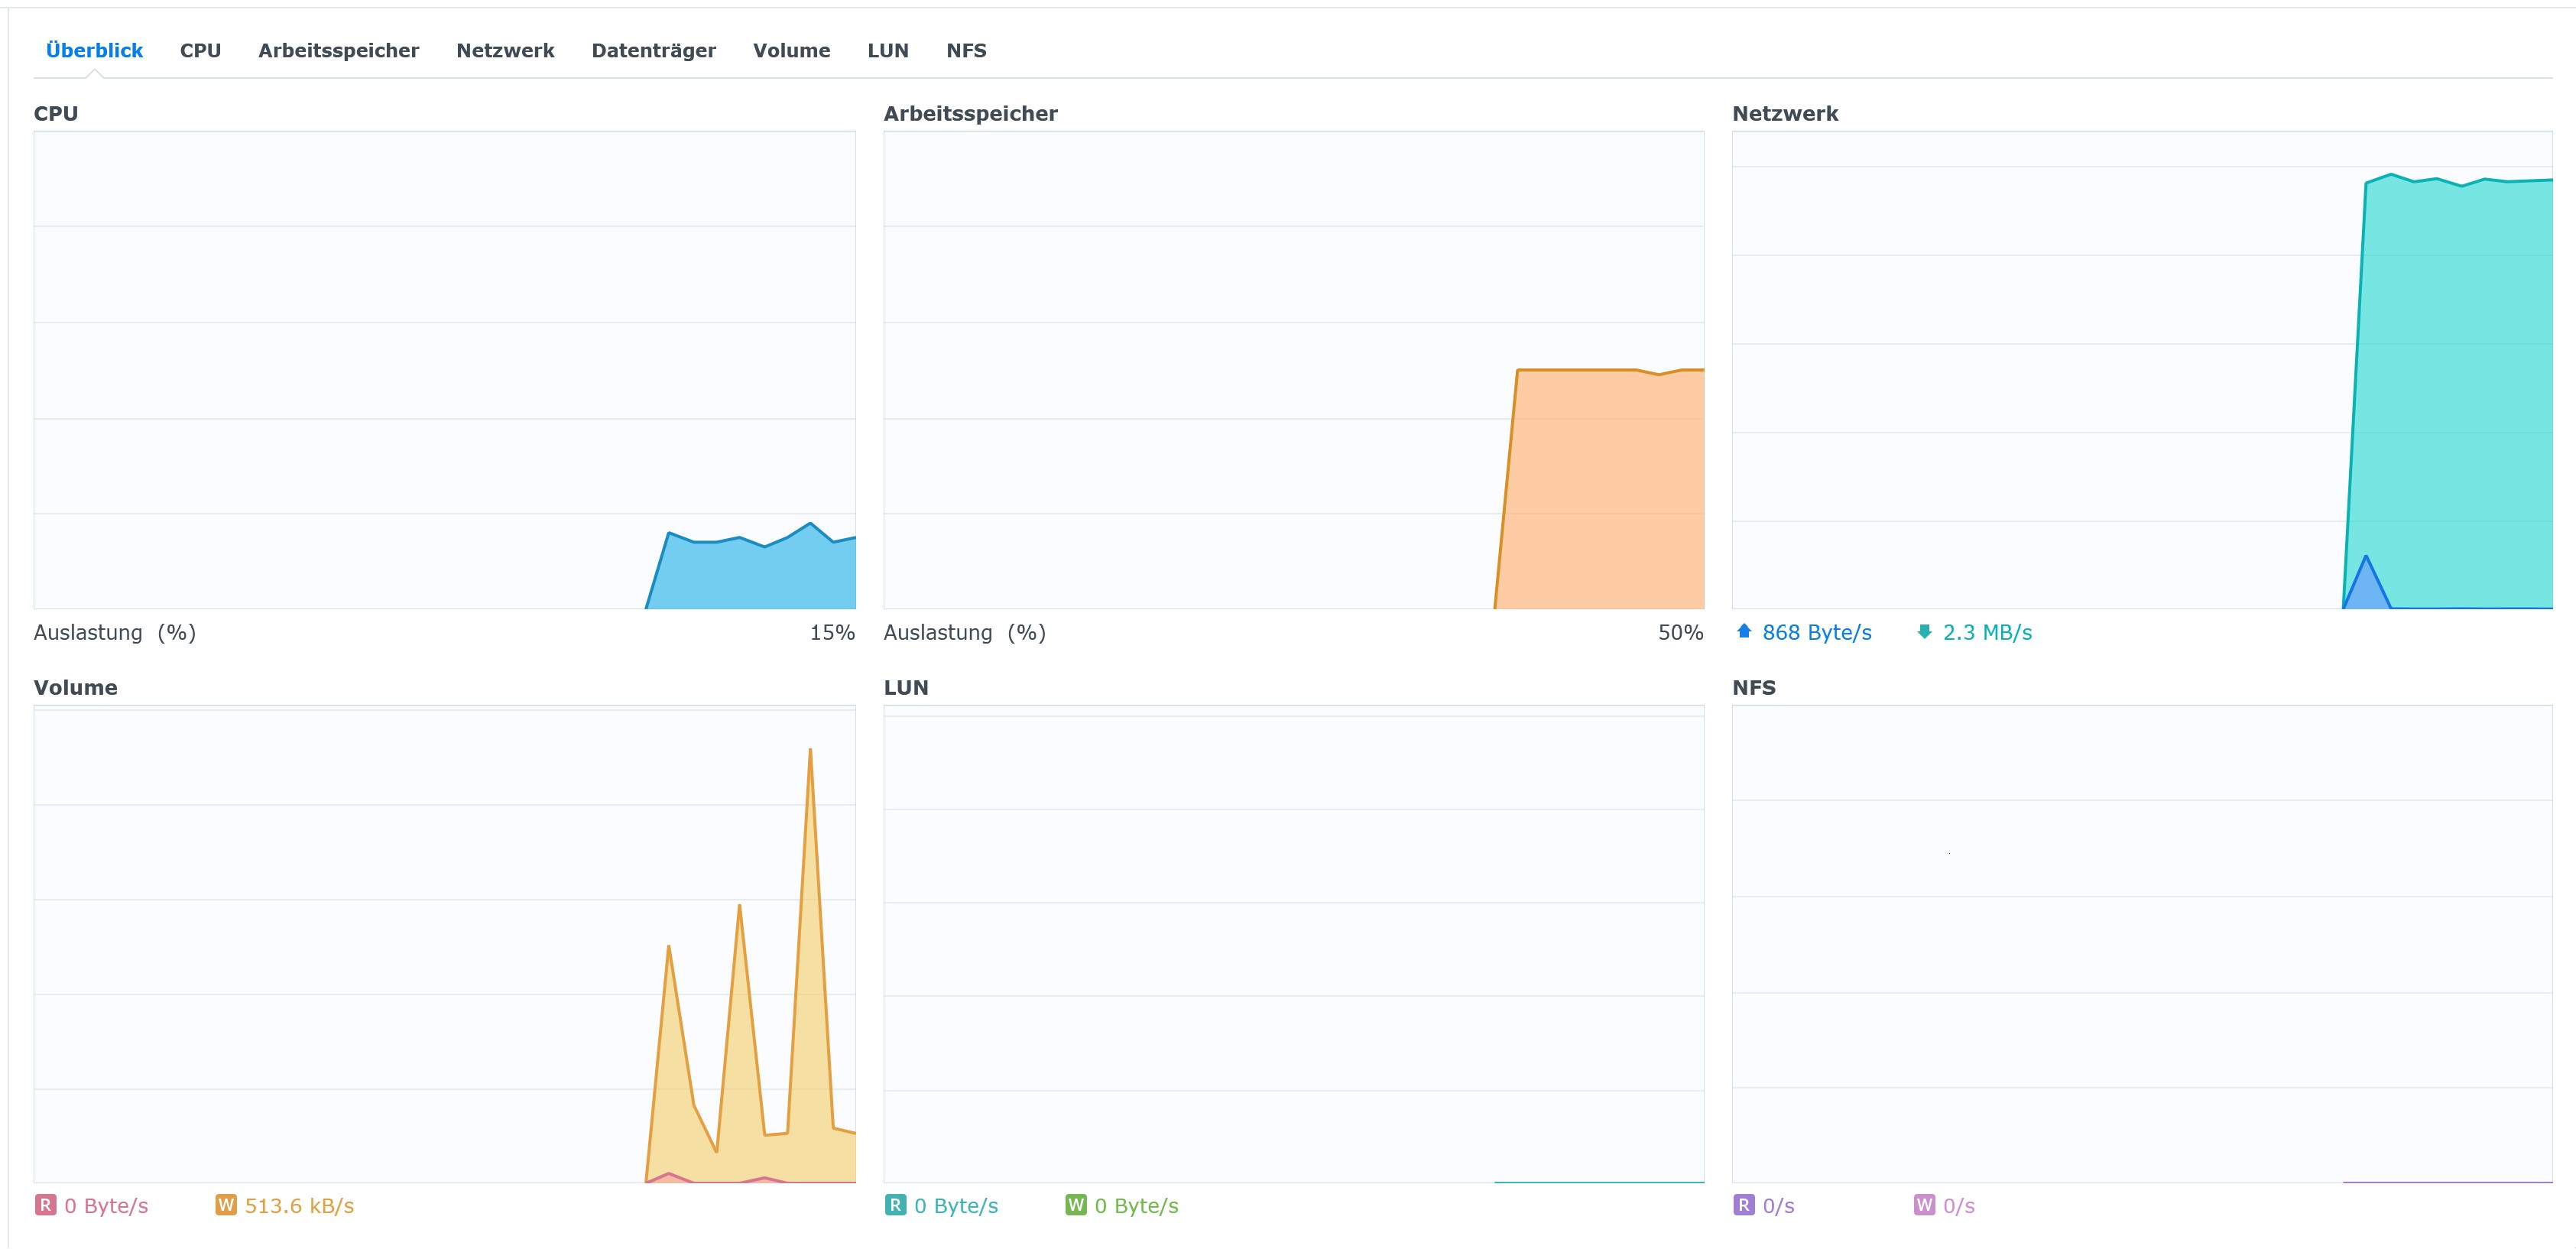The image size is (2576, 1249).
Task: Open the LUN tab
Action: click(887, 50)
